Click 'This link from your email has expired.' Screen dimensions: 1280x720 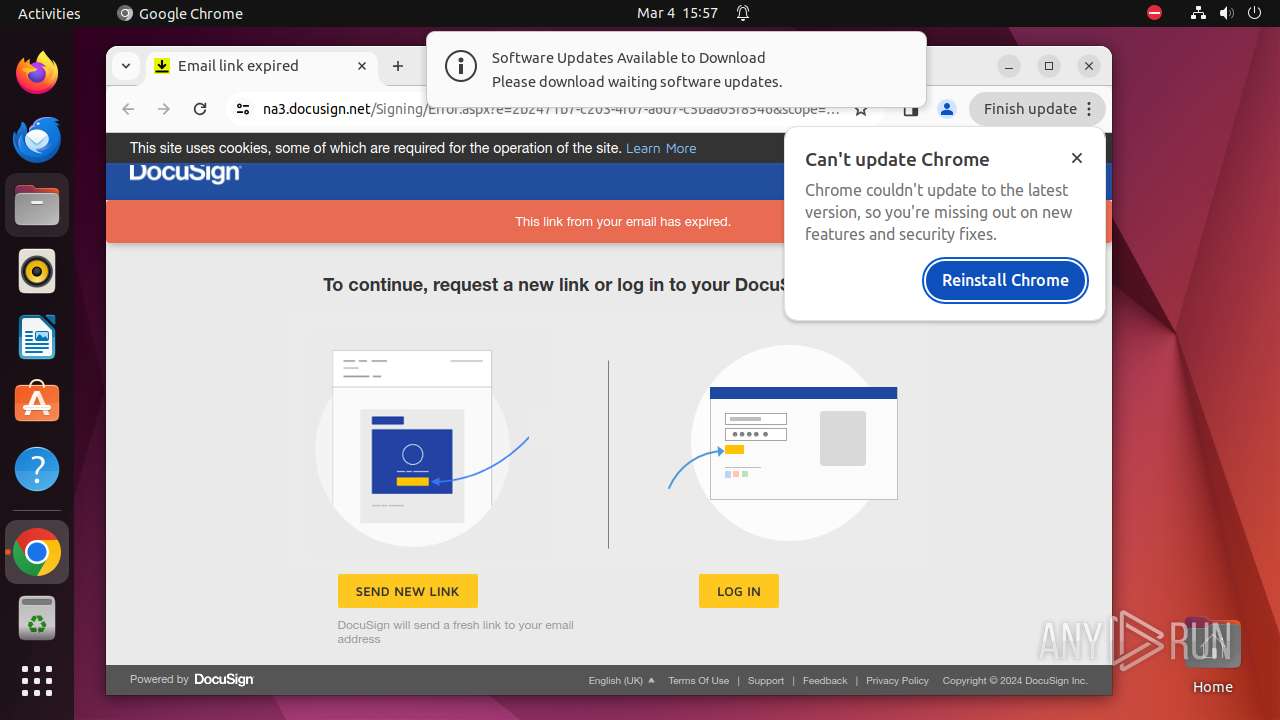point(623,222)
